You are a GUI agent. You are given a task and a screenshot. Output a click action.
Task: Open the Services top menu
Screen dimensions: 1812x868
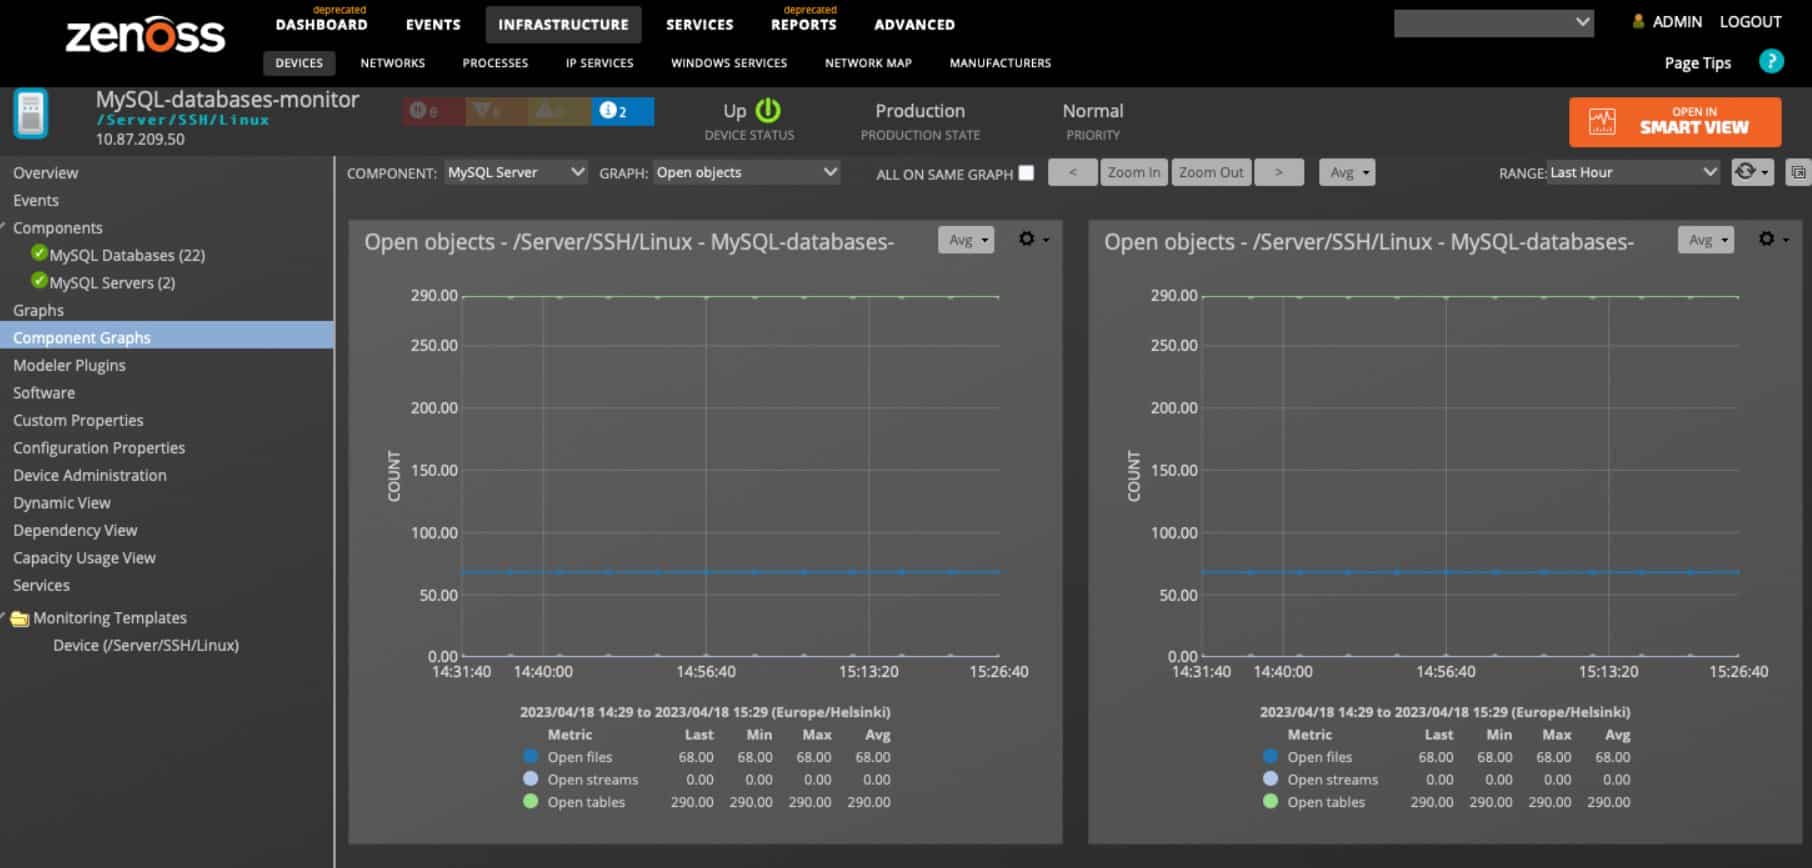click(x=700, y=24)
